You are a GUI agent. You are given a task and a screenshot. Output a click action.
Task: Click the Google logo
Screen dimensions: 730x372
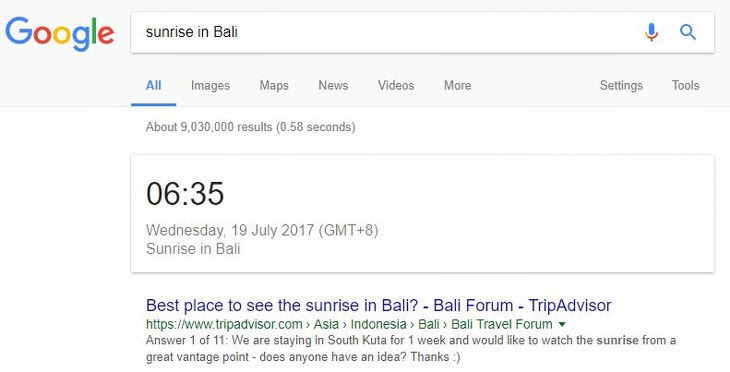coord(60,34)
